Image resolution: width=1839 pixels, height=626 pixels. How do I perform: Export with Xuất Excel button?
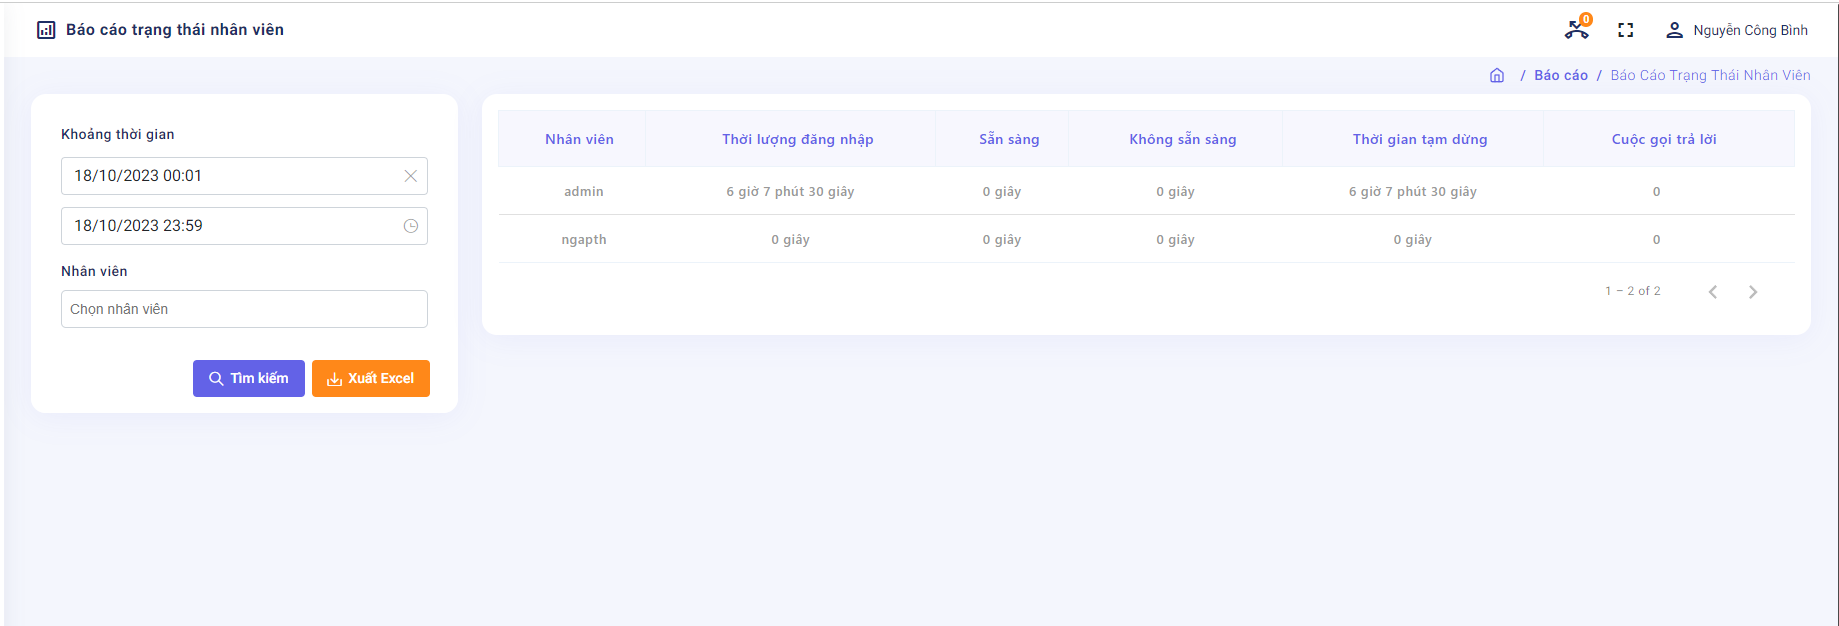click(x=371, y=378)
